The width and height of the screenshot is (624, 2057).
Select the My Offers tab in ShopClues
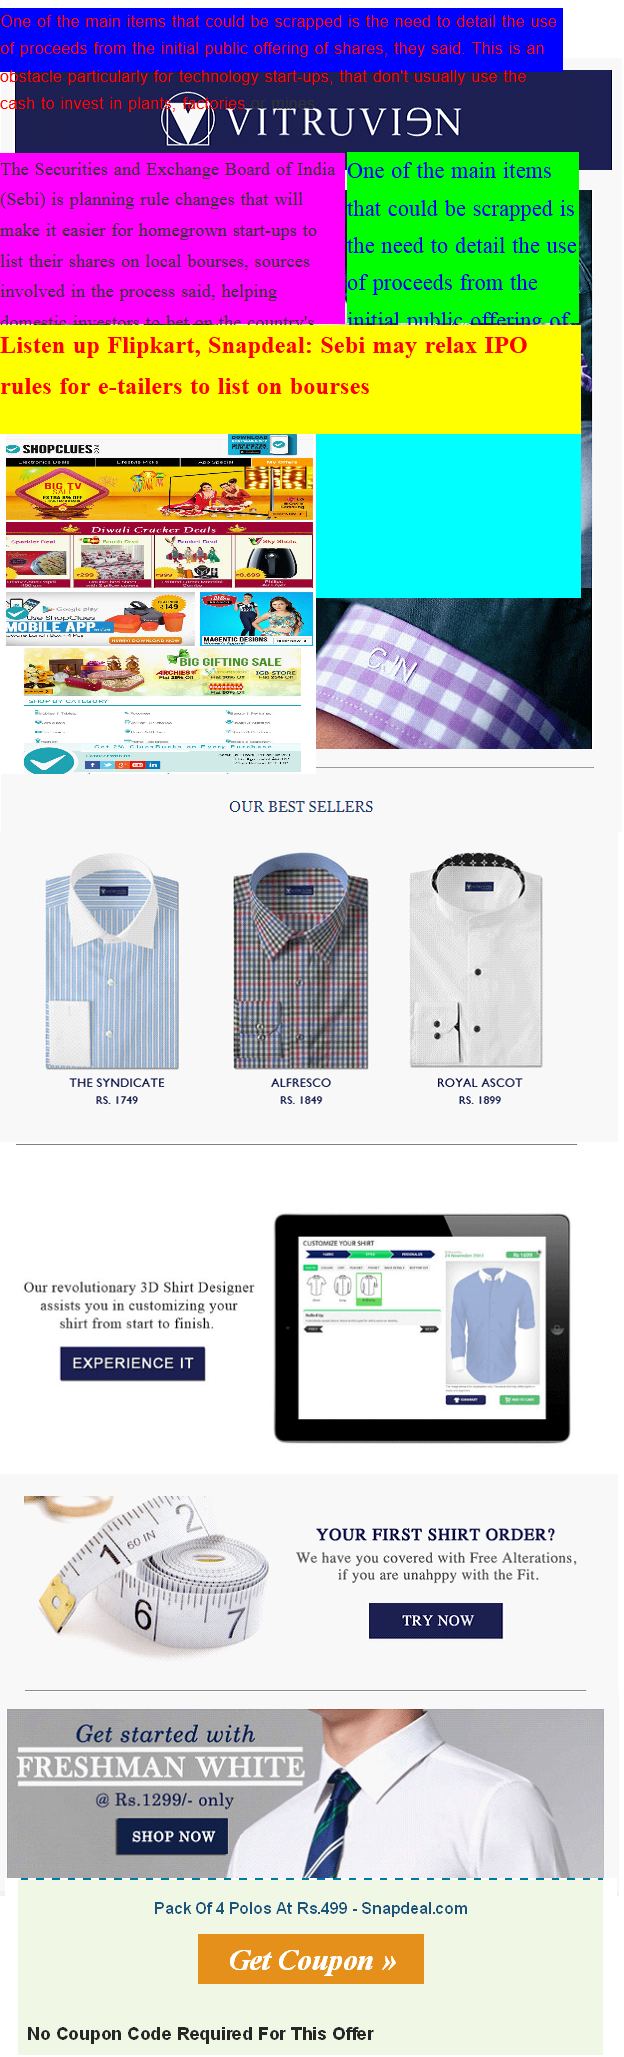pos(282,462)
